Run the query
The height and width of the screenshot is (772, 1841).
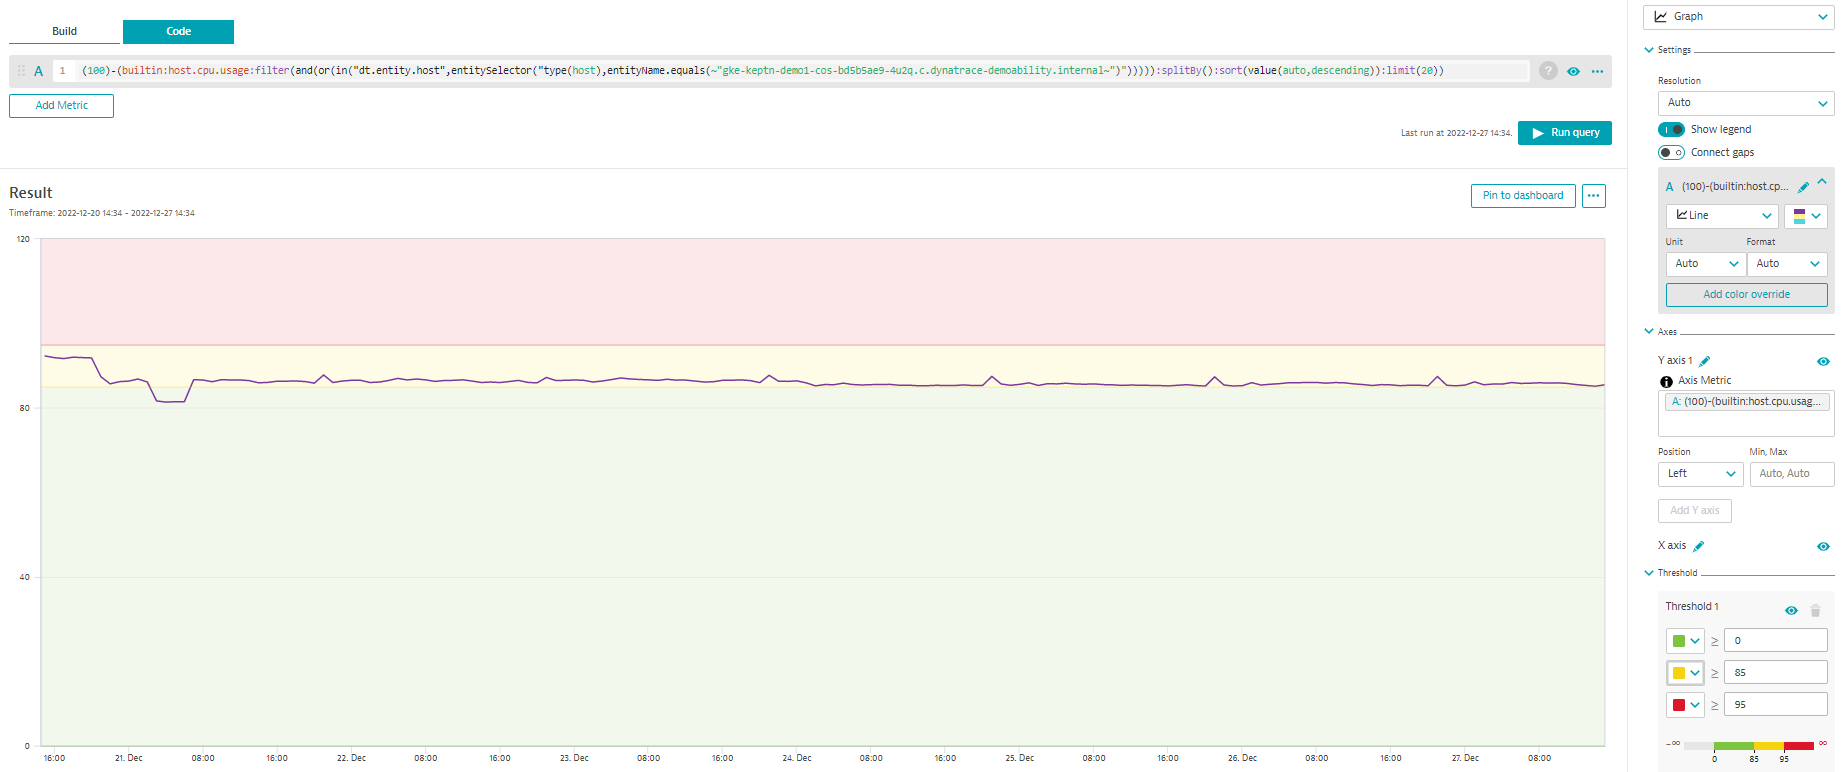tap(1564, 133)
